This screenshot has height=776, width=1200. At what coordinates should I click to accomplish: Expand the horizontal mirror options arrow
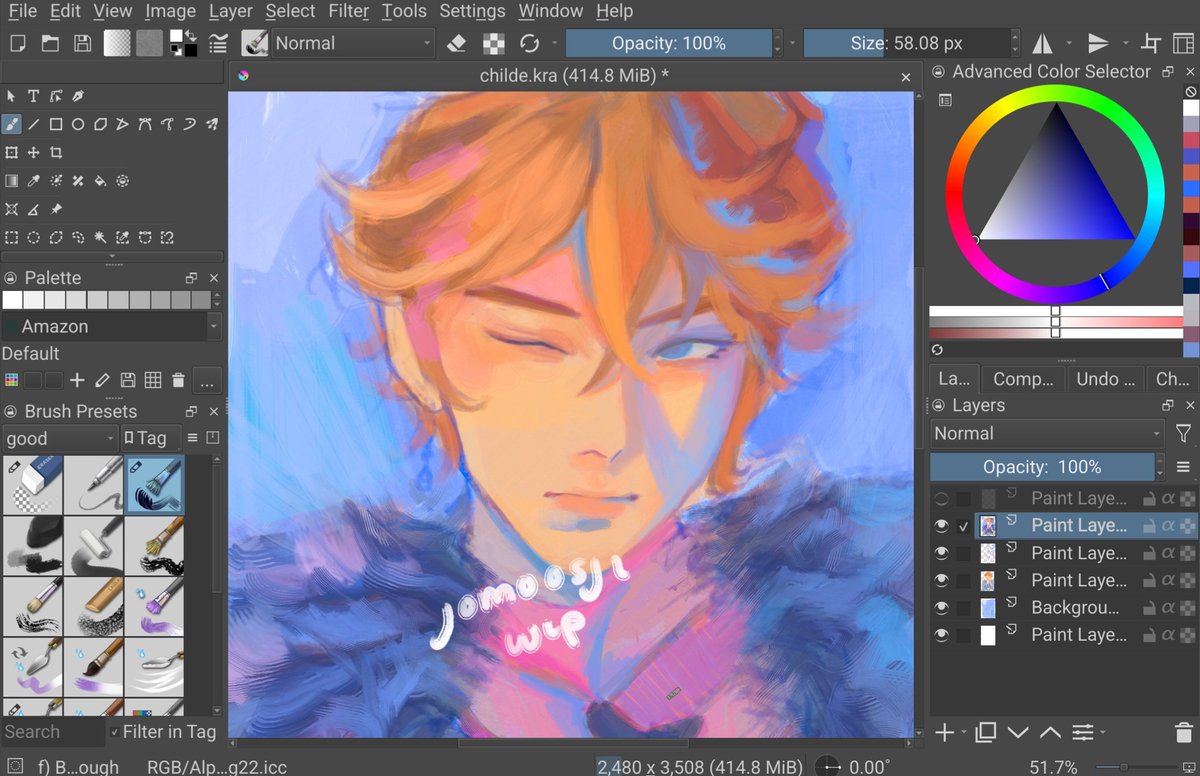tap(1069, 43)
